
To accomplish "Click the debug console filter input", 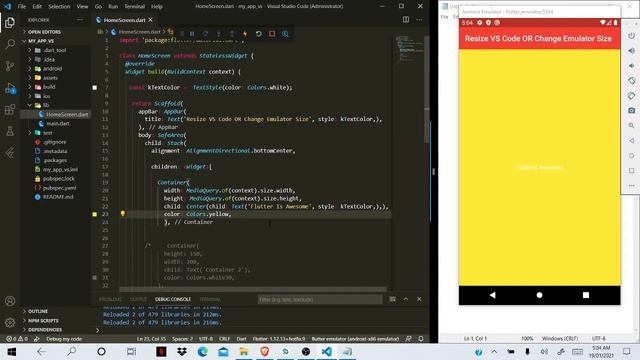I will tap(320, 299).
